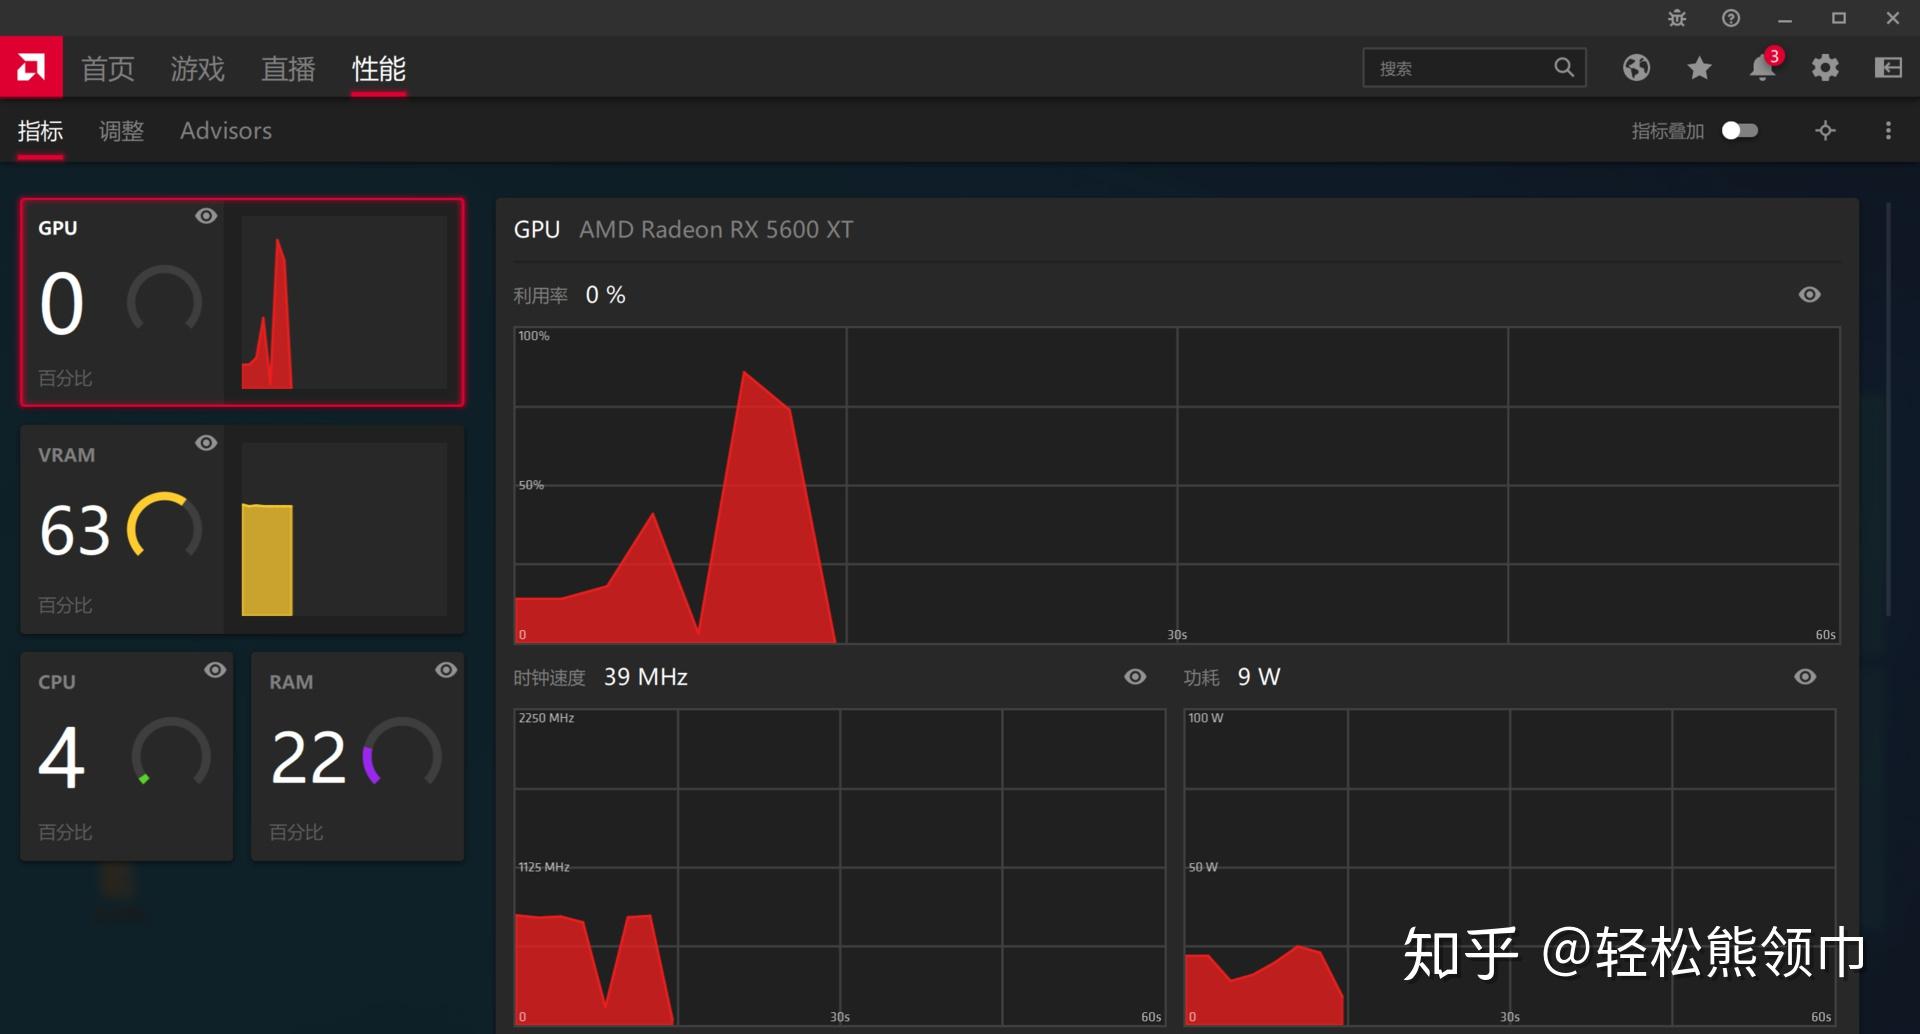Click the clock speed chart
This screenshot has width=1920, height=1034.
(x=840, y=867)
